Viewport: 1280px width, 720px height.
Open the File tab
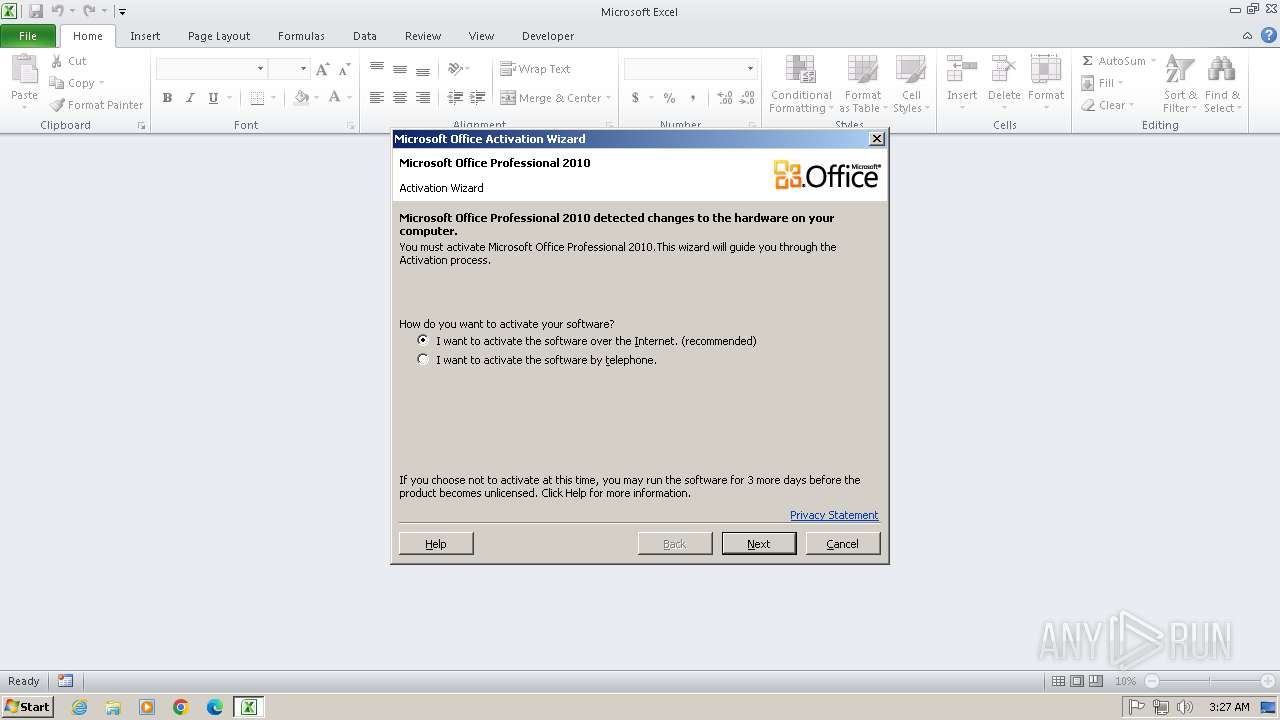(x=28, y=36)
